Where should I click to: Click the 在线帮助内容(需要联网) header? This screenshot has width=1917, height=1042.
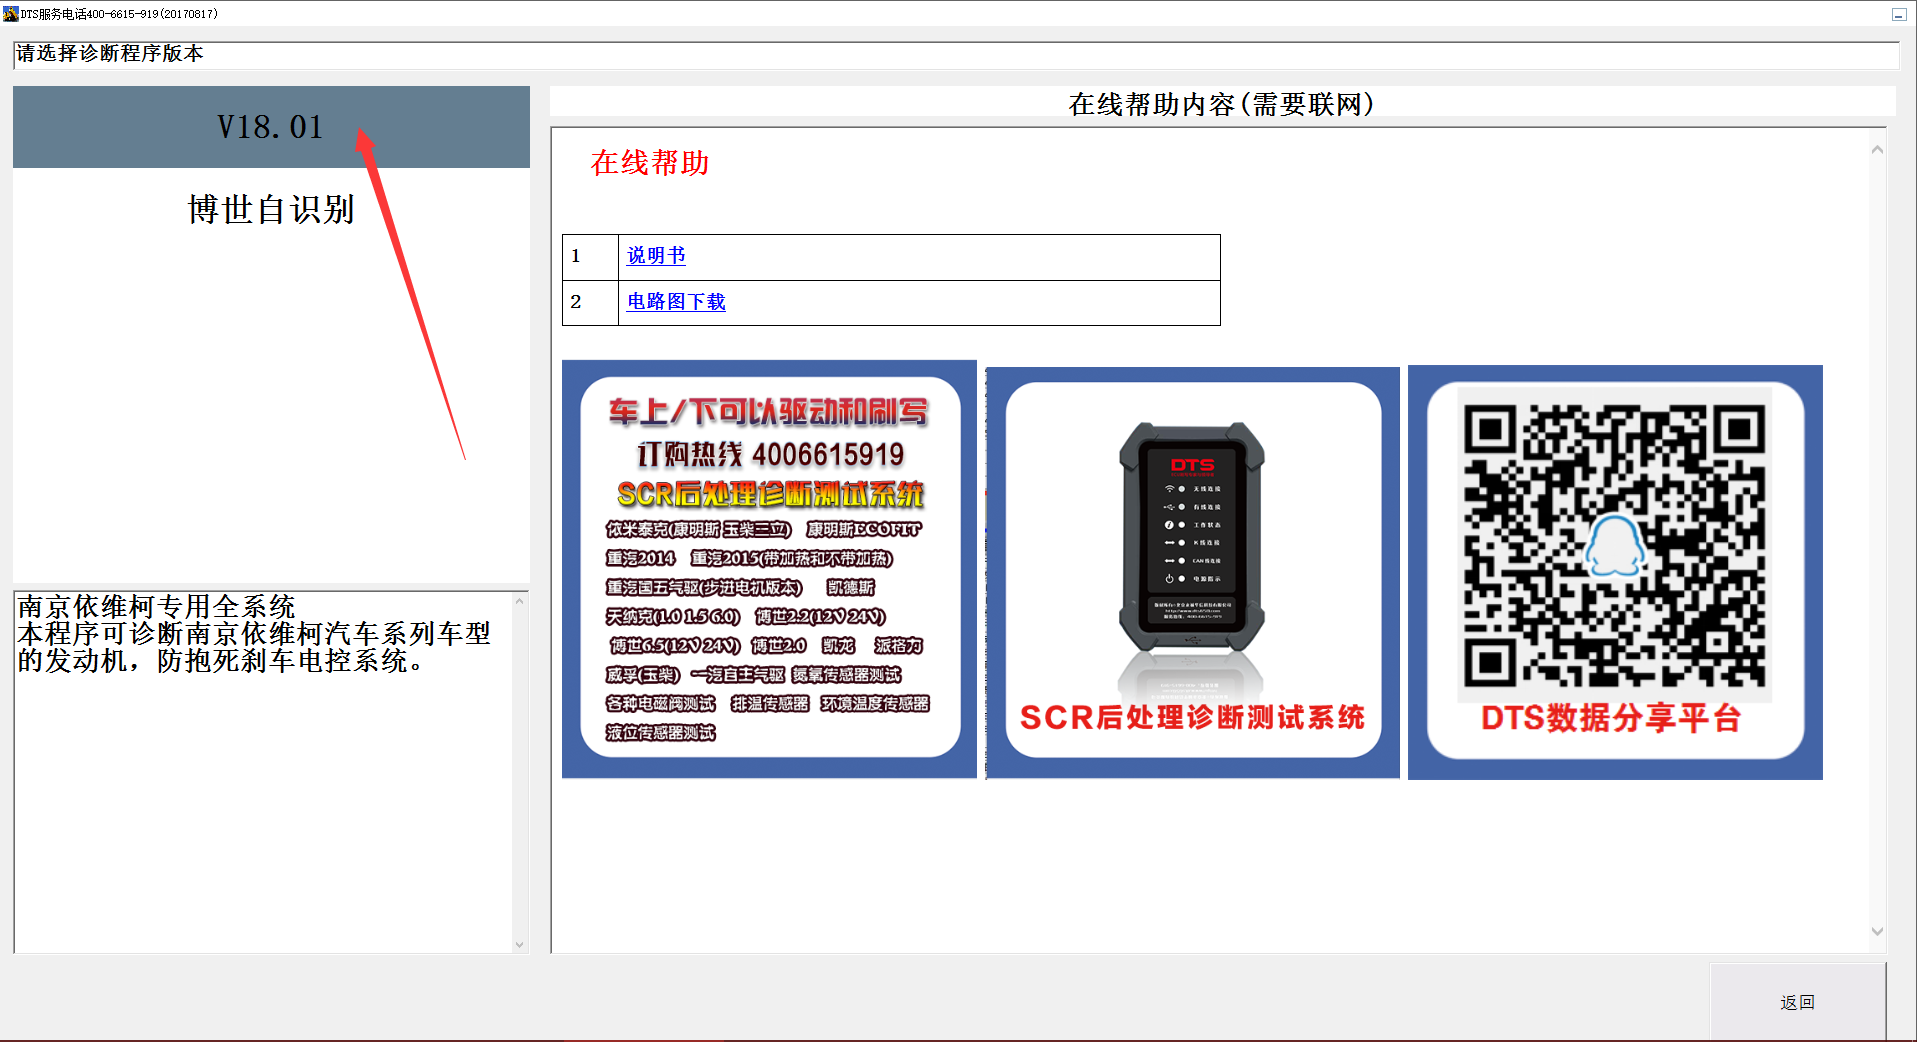tap(1222, 104)
